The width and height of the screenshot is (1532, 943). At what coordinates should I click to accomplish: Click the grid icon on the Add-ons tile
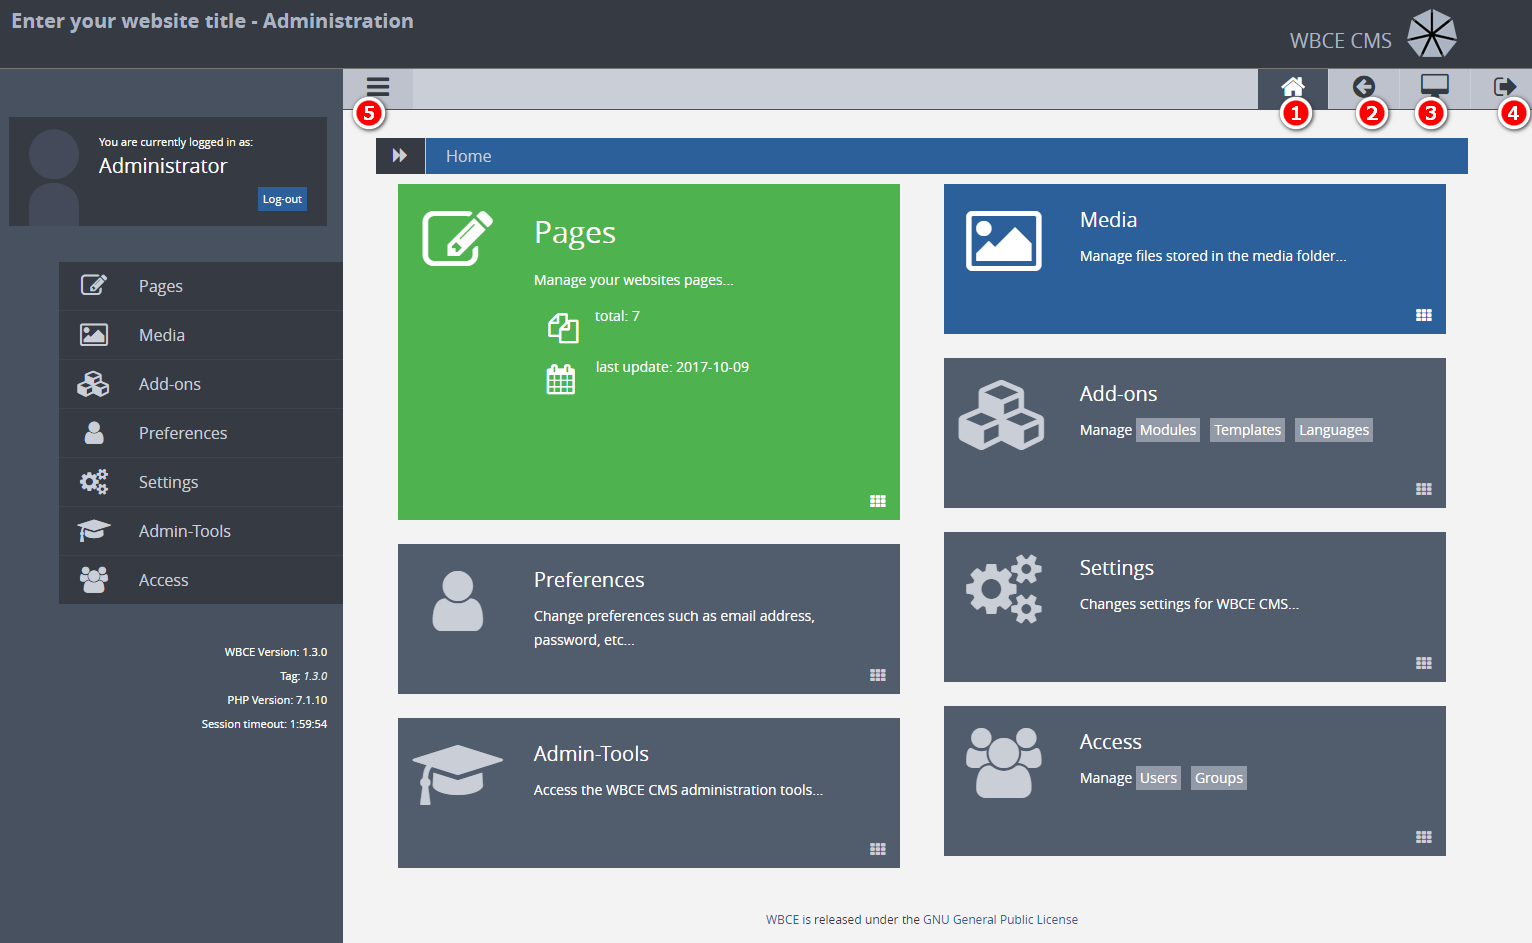click(x=1424, y=489)
